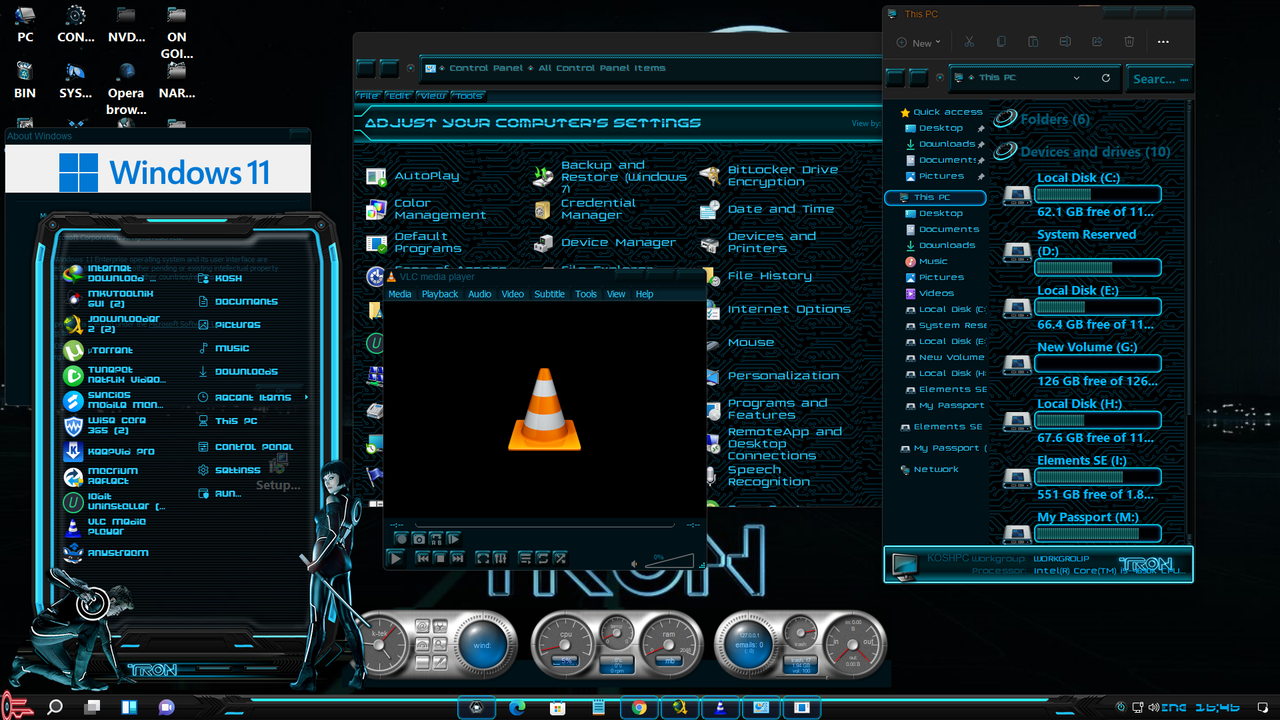
Task: Open VLC Media menu
Action: coord(400,294)
